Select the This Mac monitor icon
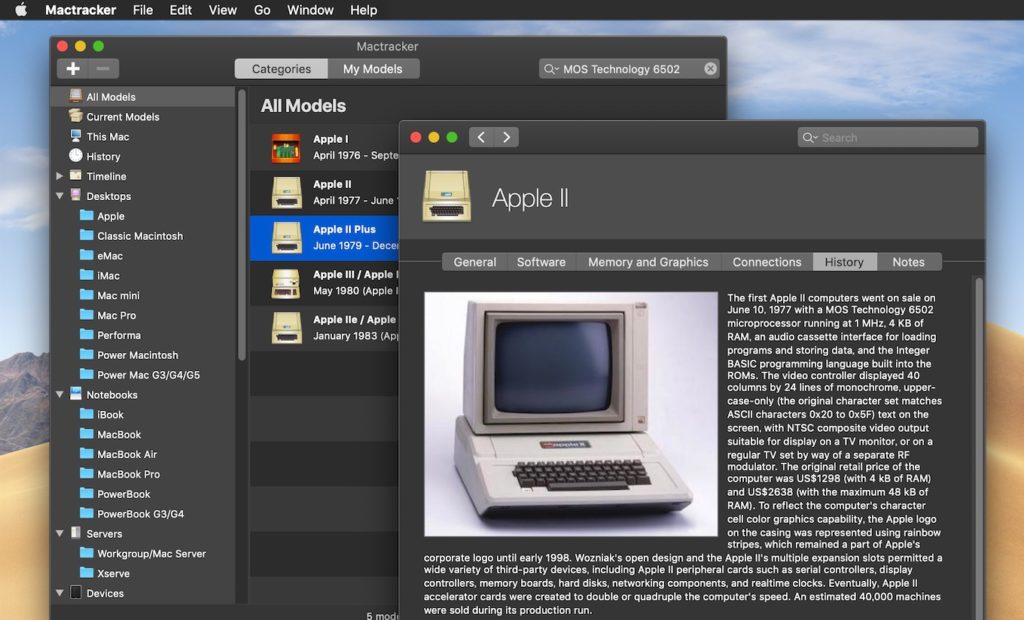This screenshot has height=620, width=1024. click(x=76, y=136)
